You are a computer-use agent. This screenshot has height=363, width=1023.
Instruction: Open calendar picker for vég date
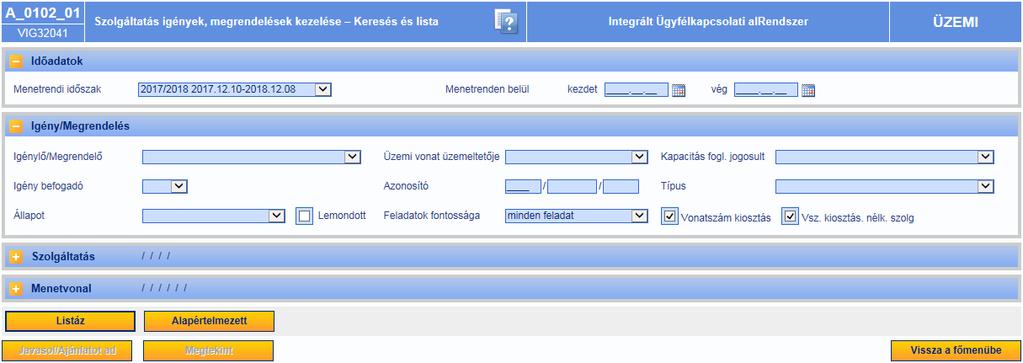coord(808,90)
